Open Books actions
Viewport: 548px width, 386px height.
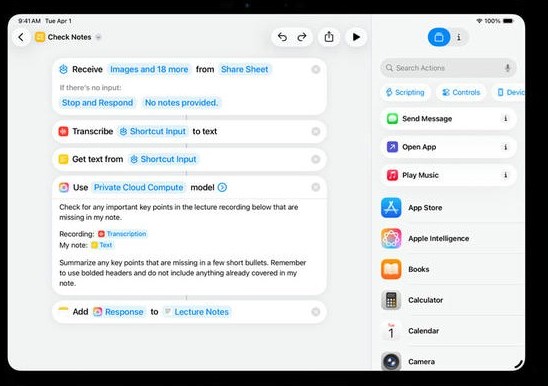453,269
